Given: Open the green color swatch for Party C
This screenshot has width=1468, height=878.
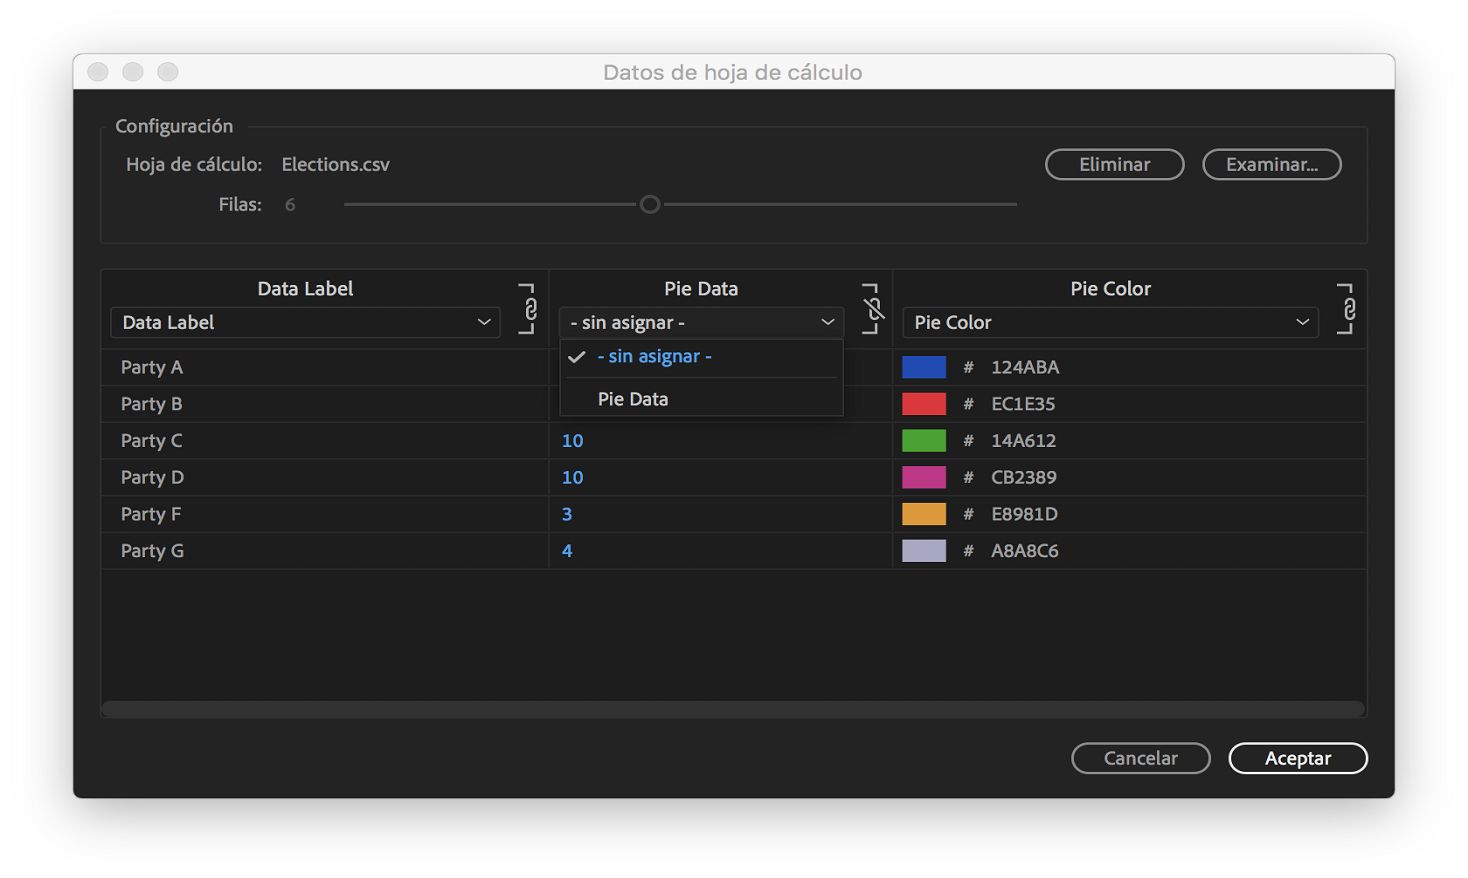Looking at the screenshot, I should 924,440.
